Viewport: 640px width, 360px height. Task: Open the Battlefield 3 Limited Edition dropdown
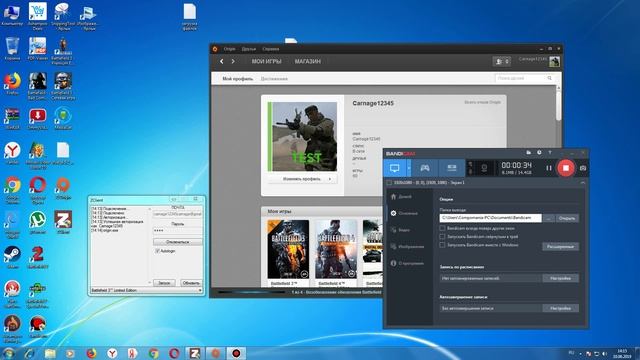tap(147, 290)
